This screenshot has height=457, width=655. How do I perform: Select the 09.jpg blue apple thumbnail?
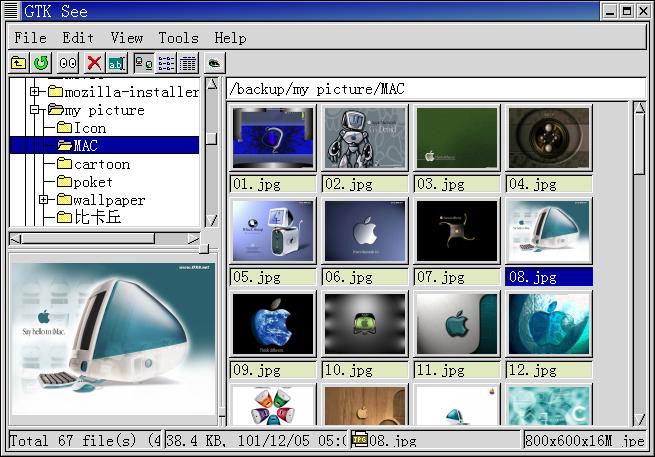(273, 324)
